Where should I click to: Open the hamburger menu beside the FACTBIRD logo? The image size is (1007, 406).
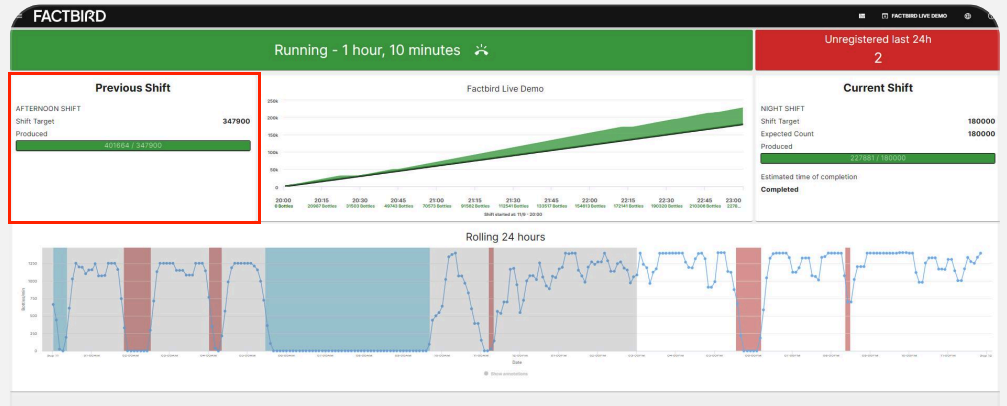[19, 15]
